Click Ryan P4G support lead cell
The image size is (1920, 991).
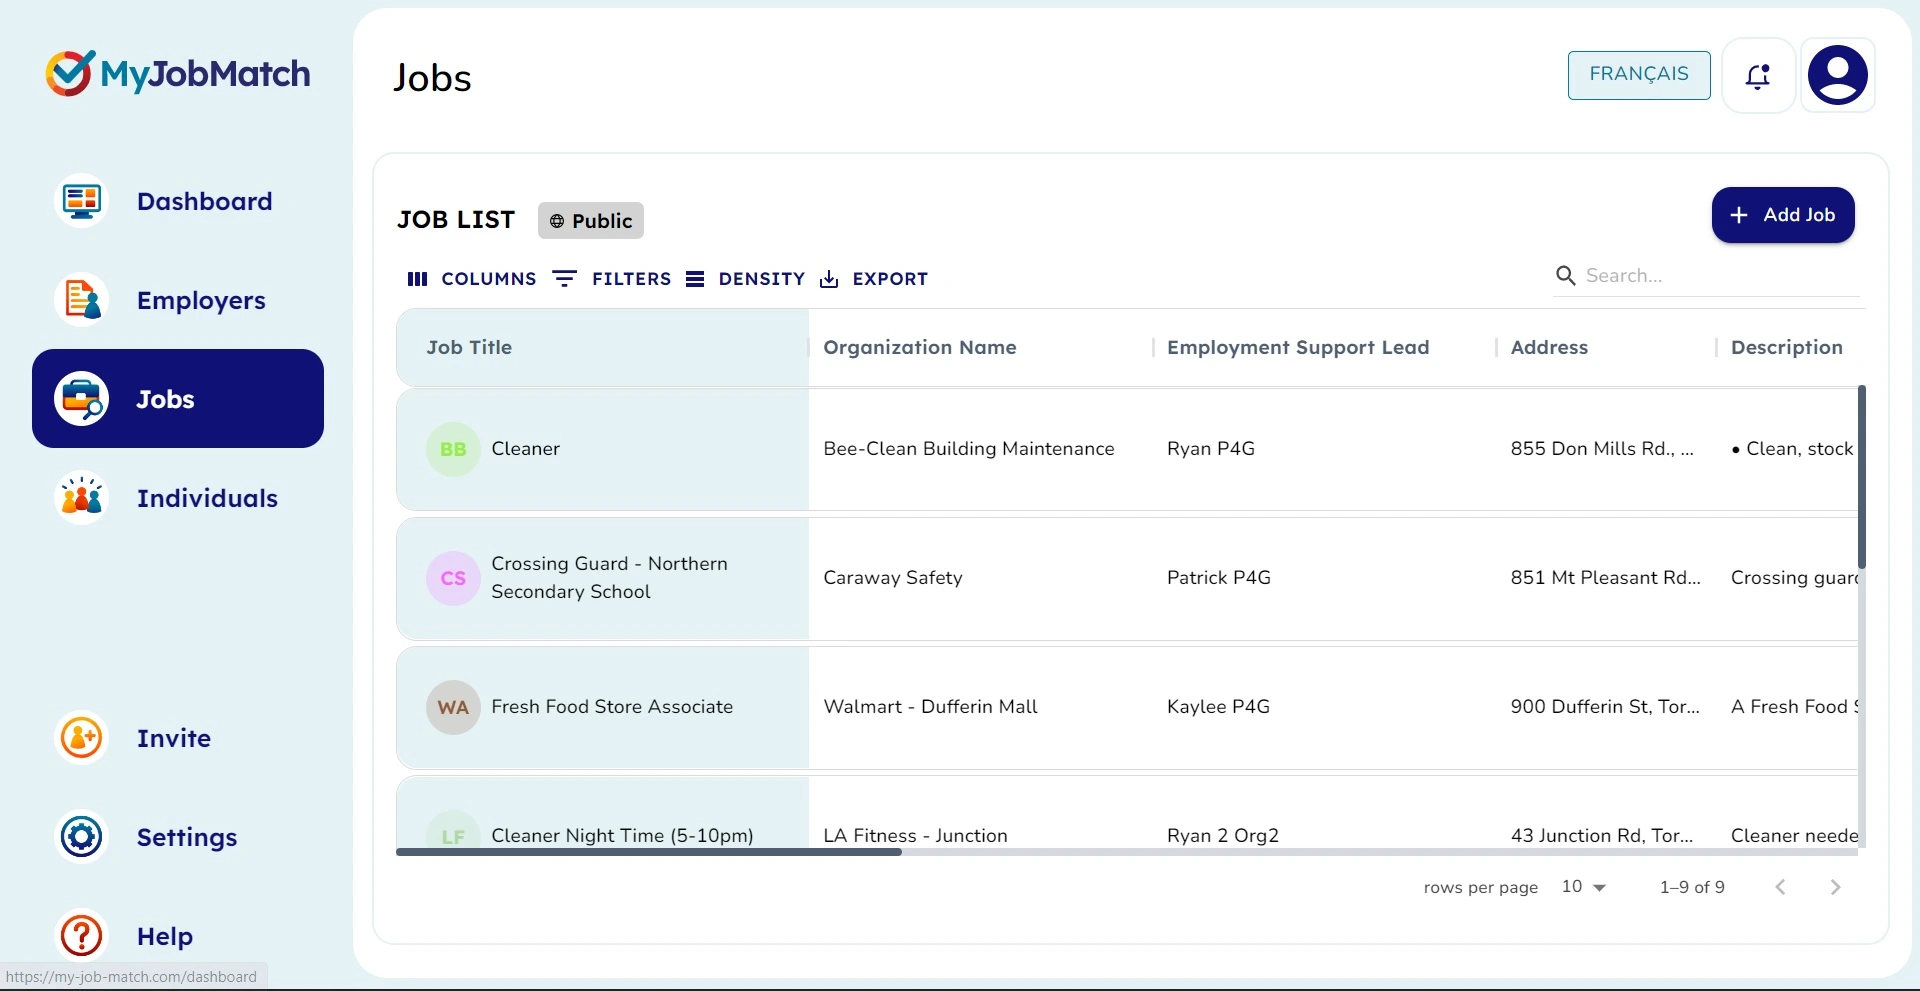coord(1211,449)
